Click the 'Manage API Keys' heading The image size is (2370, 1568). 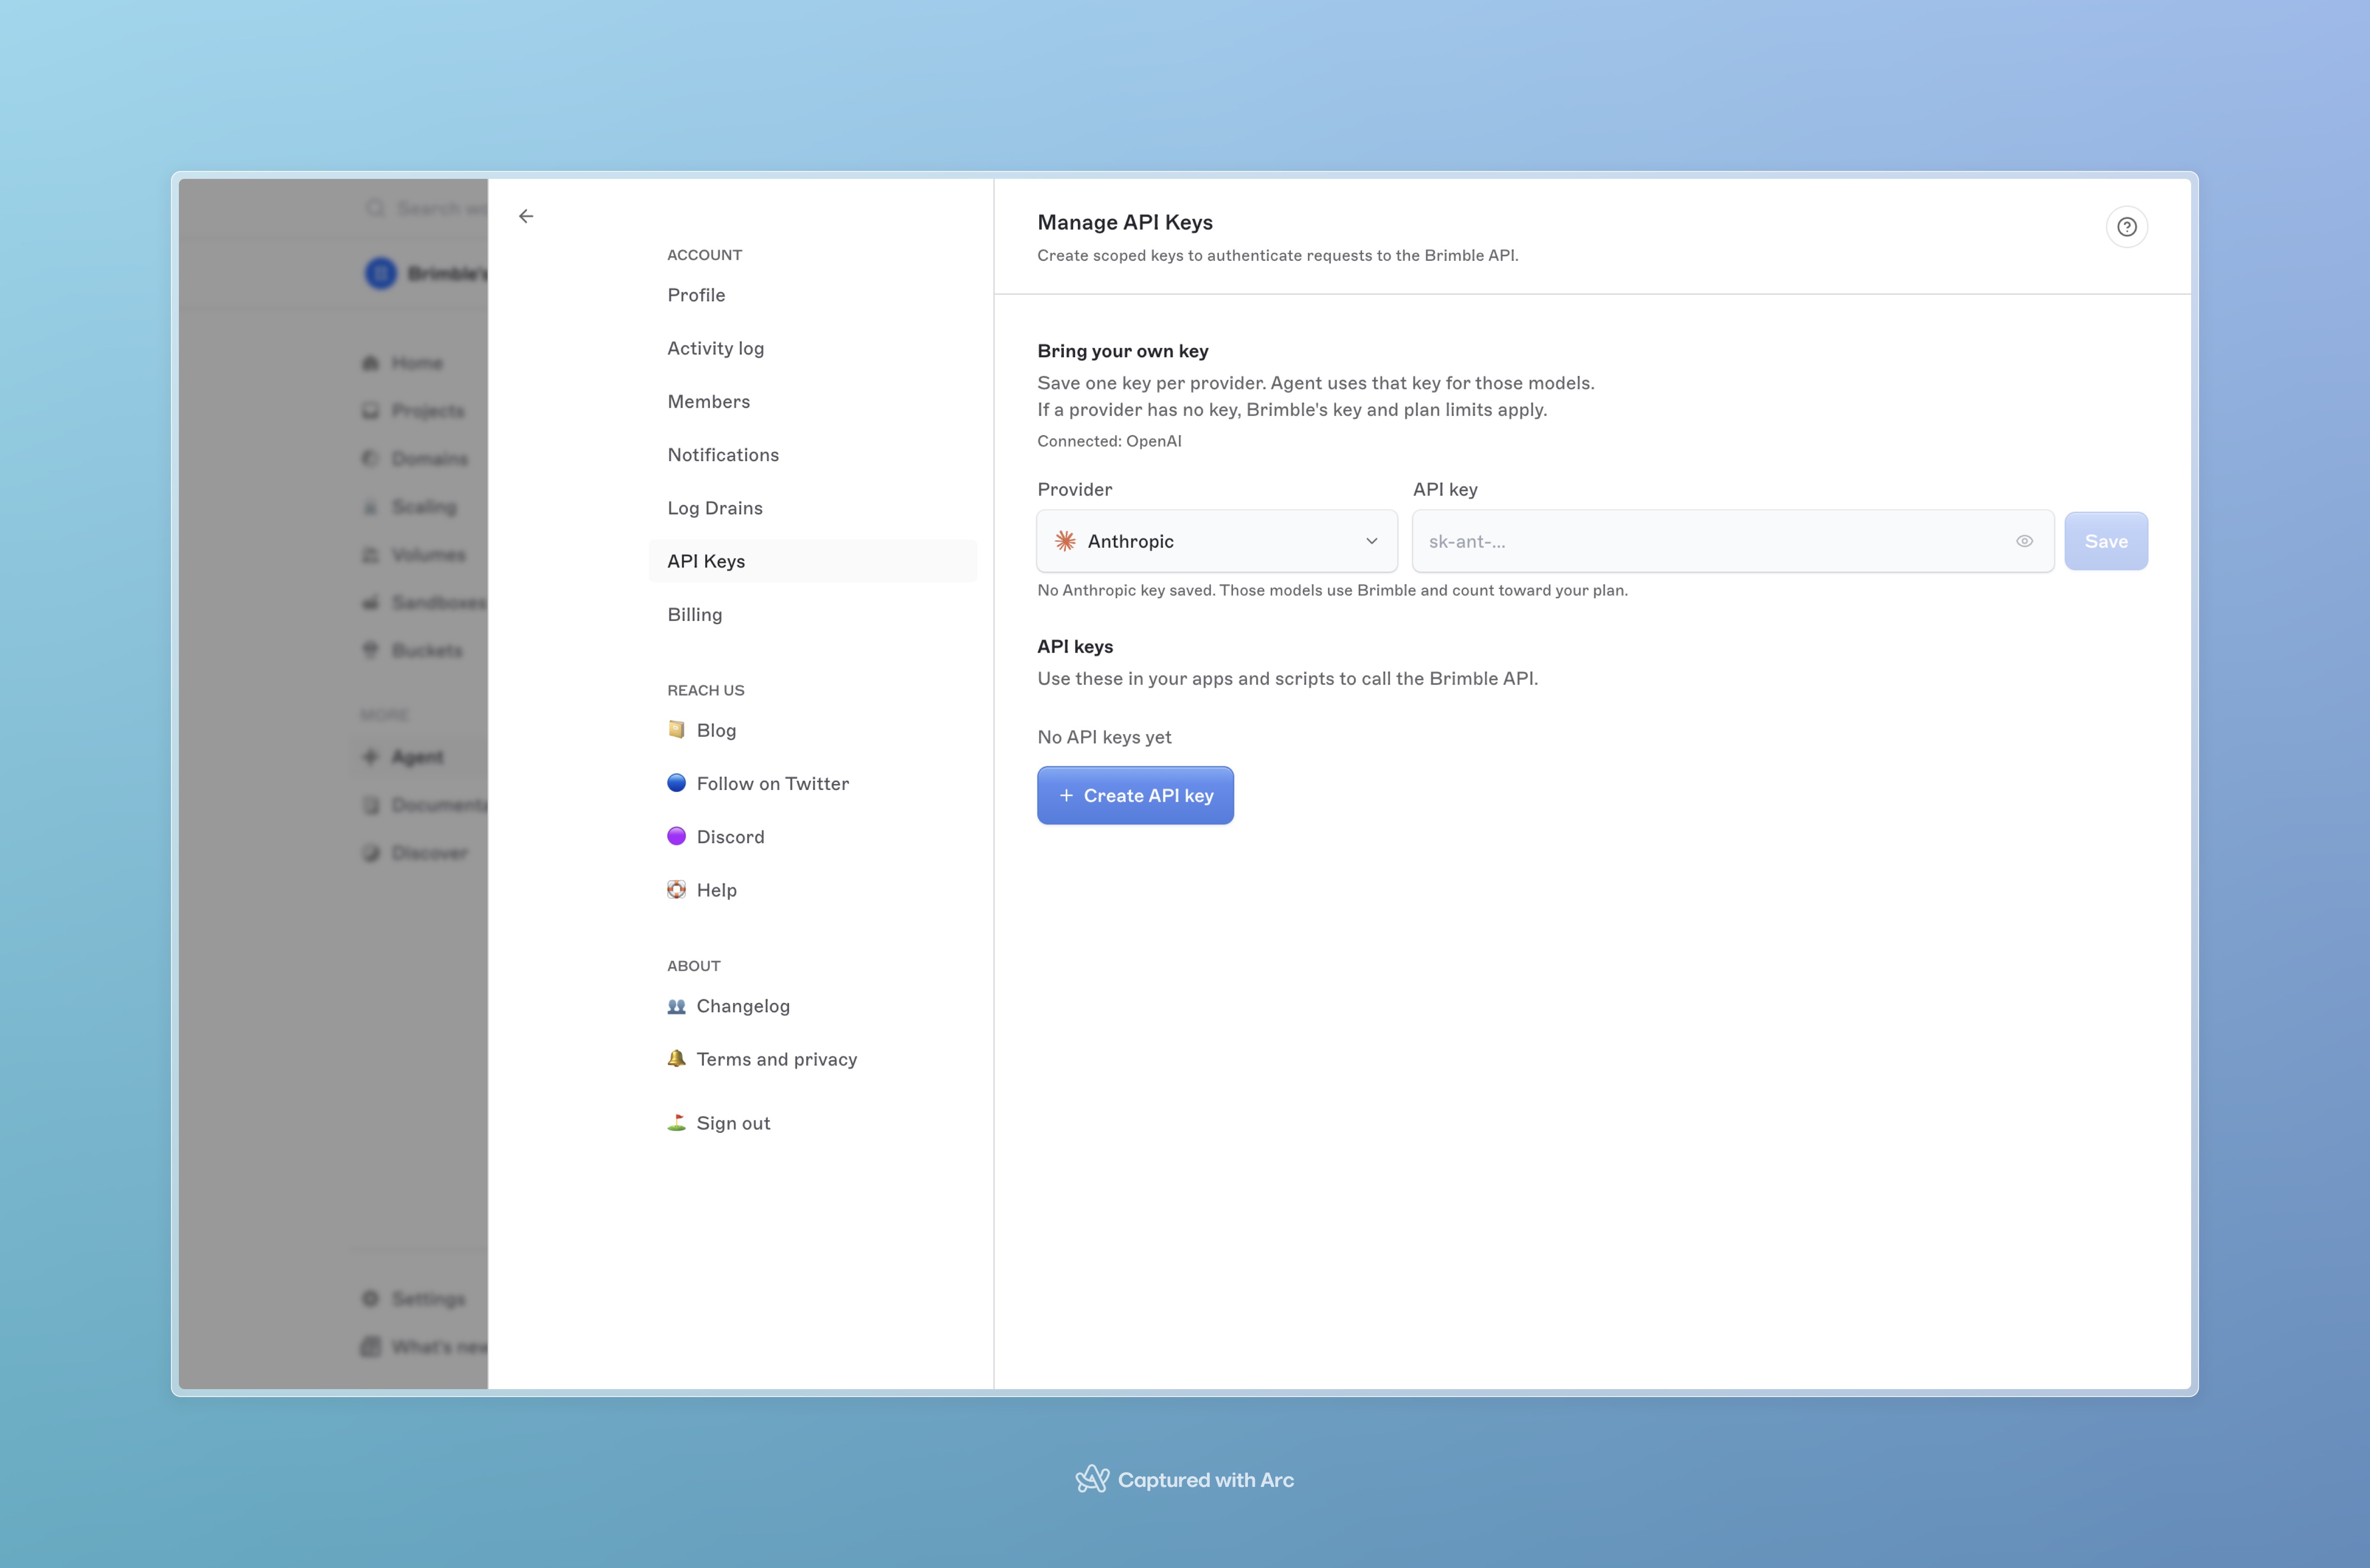click(1125, 222)
